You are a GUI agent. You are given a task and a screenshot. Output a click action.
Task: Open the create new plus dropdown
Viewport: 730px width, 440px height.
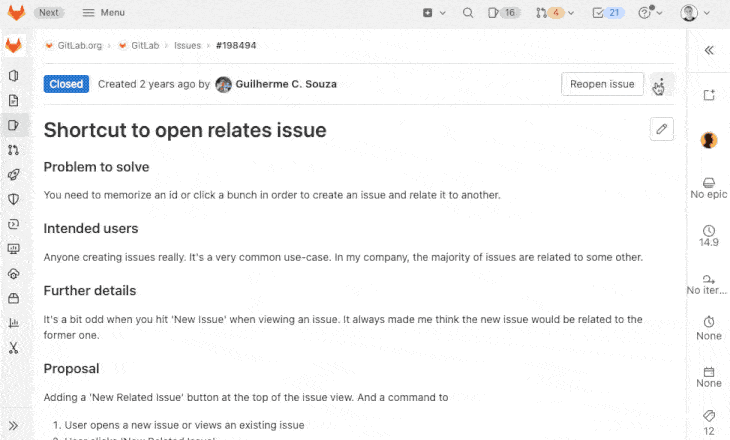click(x=434, y=13)
